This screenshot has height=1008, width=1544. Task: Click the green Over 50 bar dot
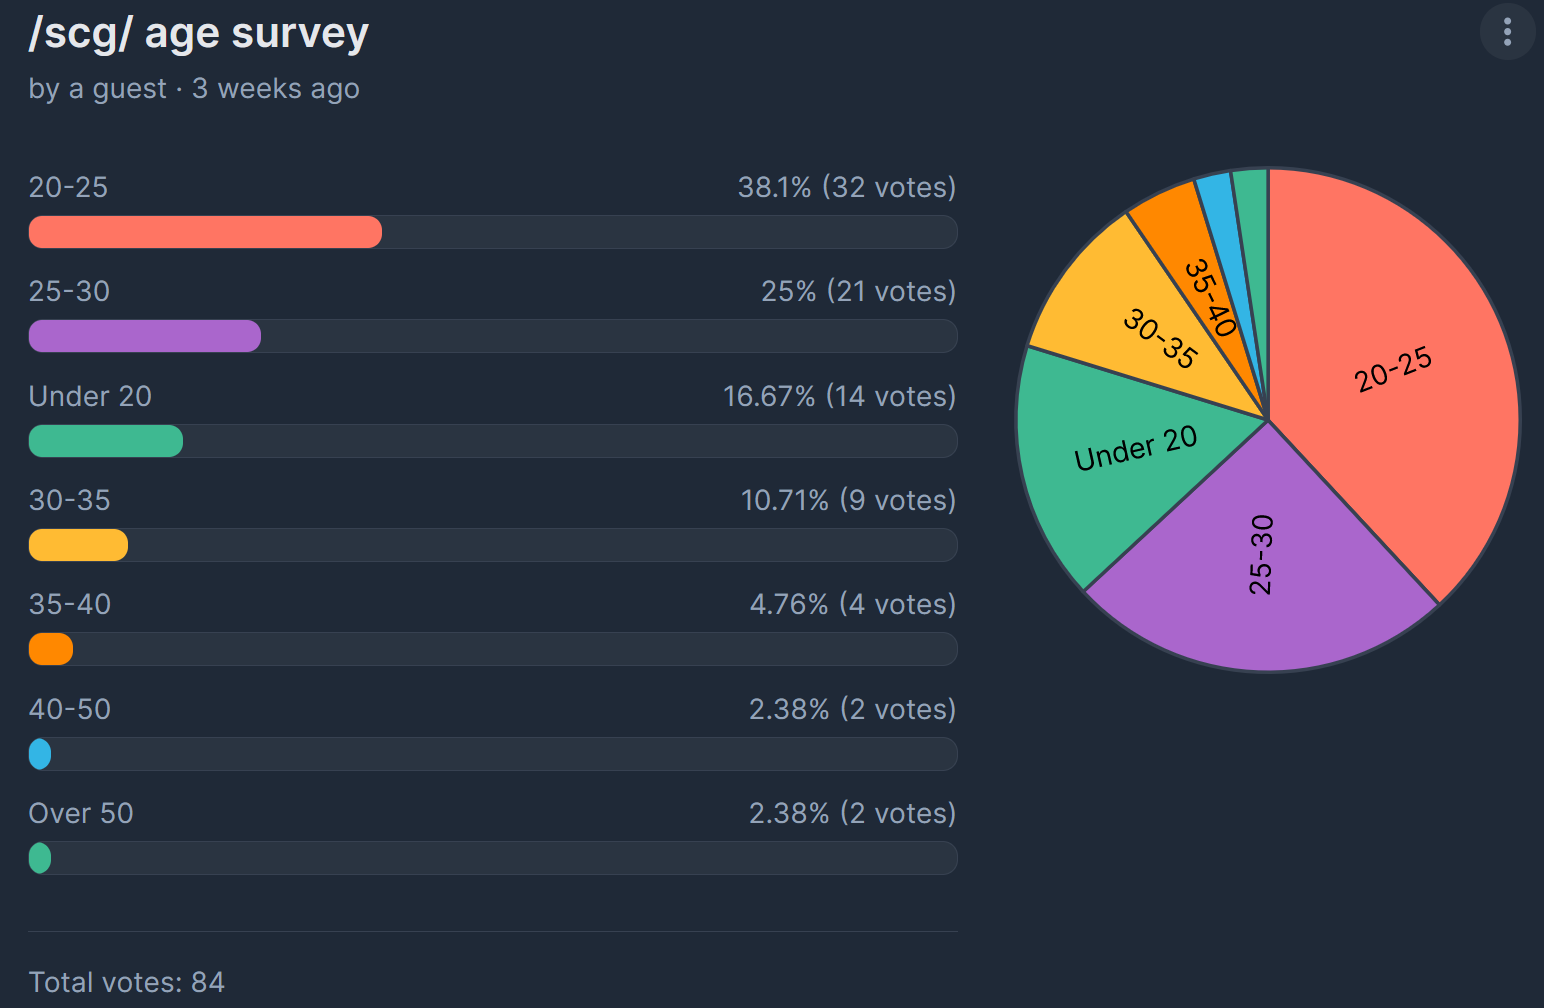[x=40, y=858]
